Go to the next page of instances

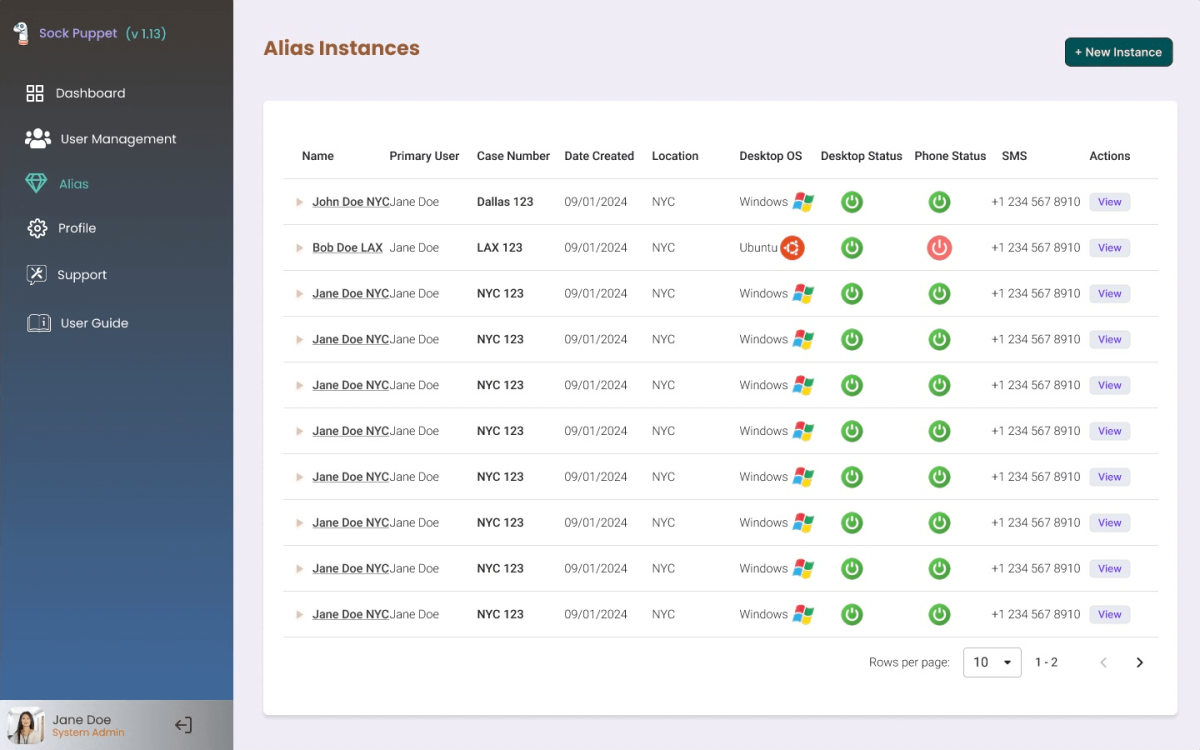tap(1139, 662)
